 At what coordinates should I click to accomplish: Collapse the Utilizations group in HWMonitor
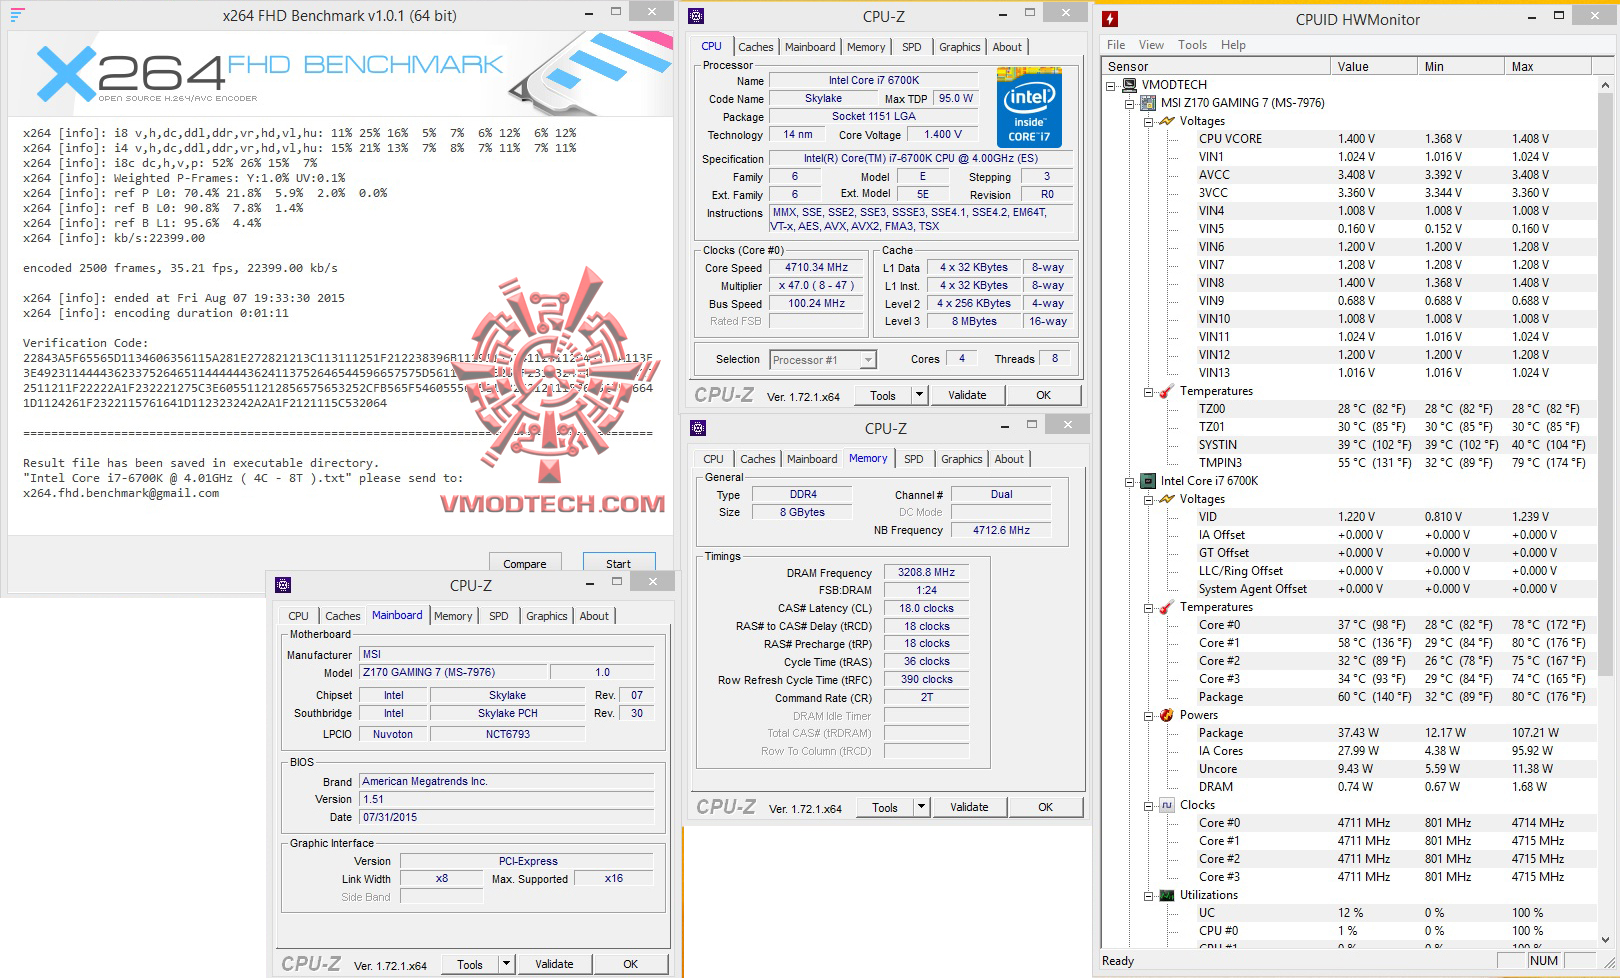click(1148, 895)
